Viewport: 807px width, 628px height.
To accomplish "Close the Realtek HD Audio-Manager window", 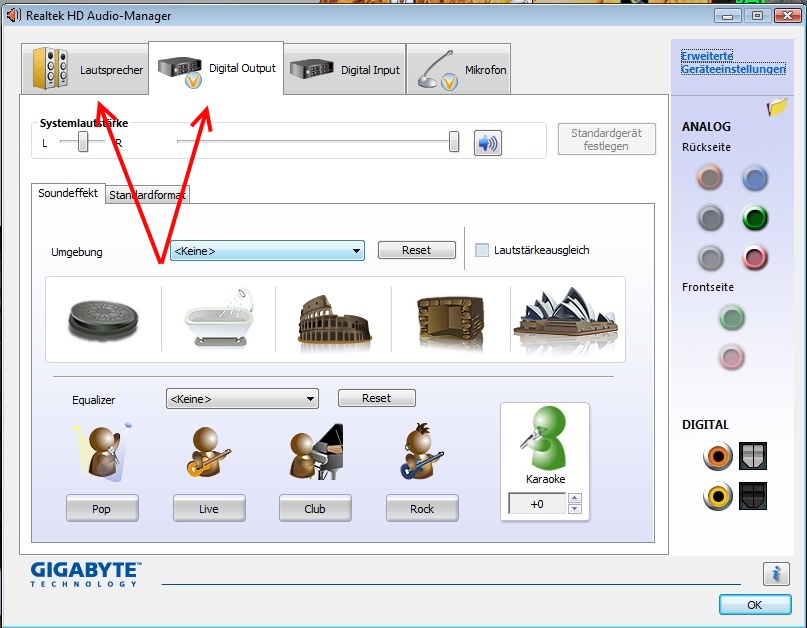I will (x=787, y=16).
